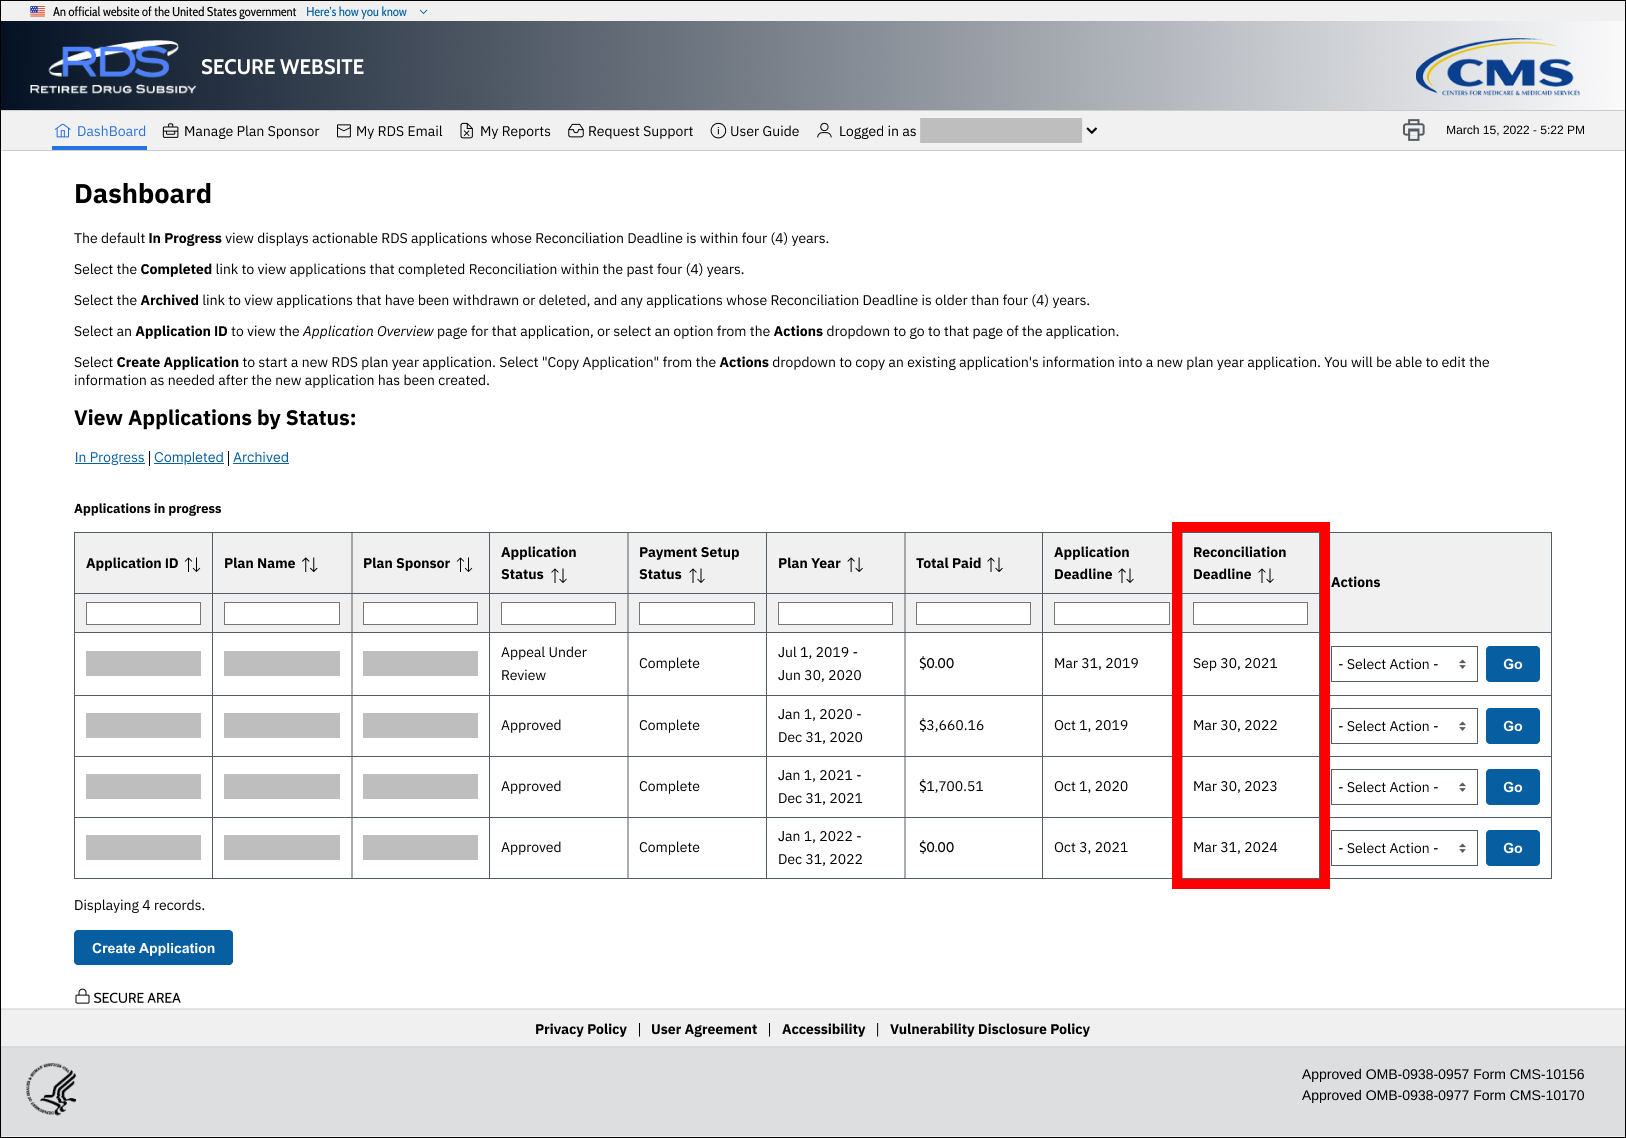View the Archived applications link
The image size is (1626, 1138).
coord(261,457)
